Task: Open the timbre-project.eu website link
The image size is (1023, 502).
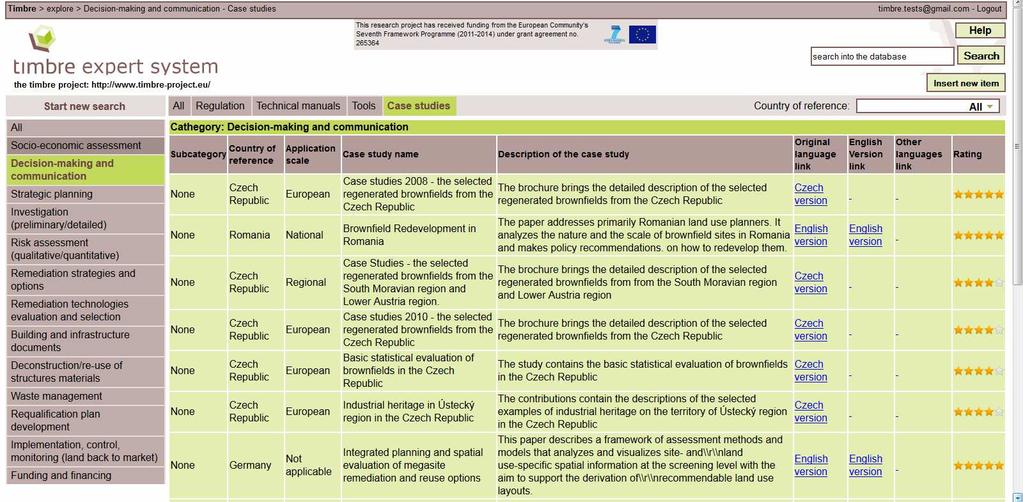Action: pyautogui.click(x=151, y=85)
